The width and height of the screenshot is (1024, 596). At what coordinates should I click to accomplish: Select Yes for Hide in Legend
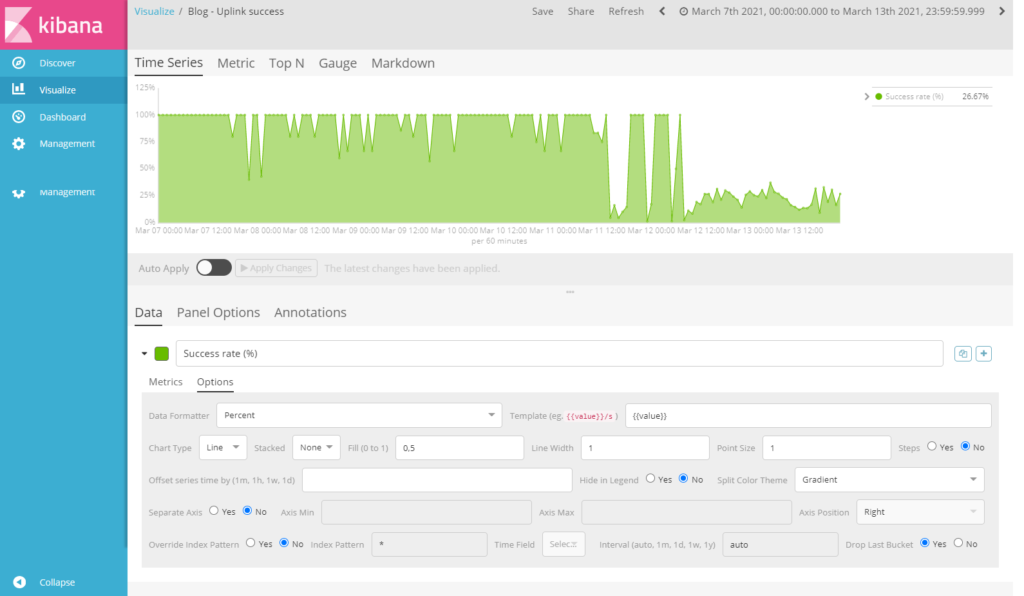pyautogui.click(x=650, y=478)
